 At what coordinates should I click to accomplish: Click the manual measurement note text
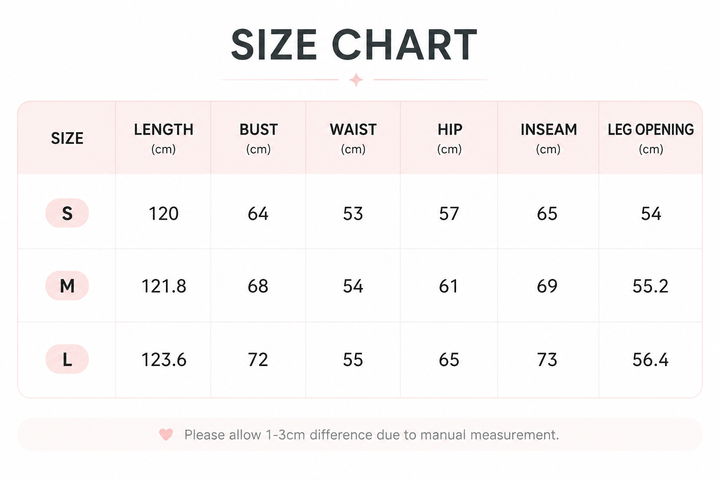pyautogui.click(x=371, y=435)
